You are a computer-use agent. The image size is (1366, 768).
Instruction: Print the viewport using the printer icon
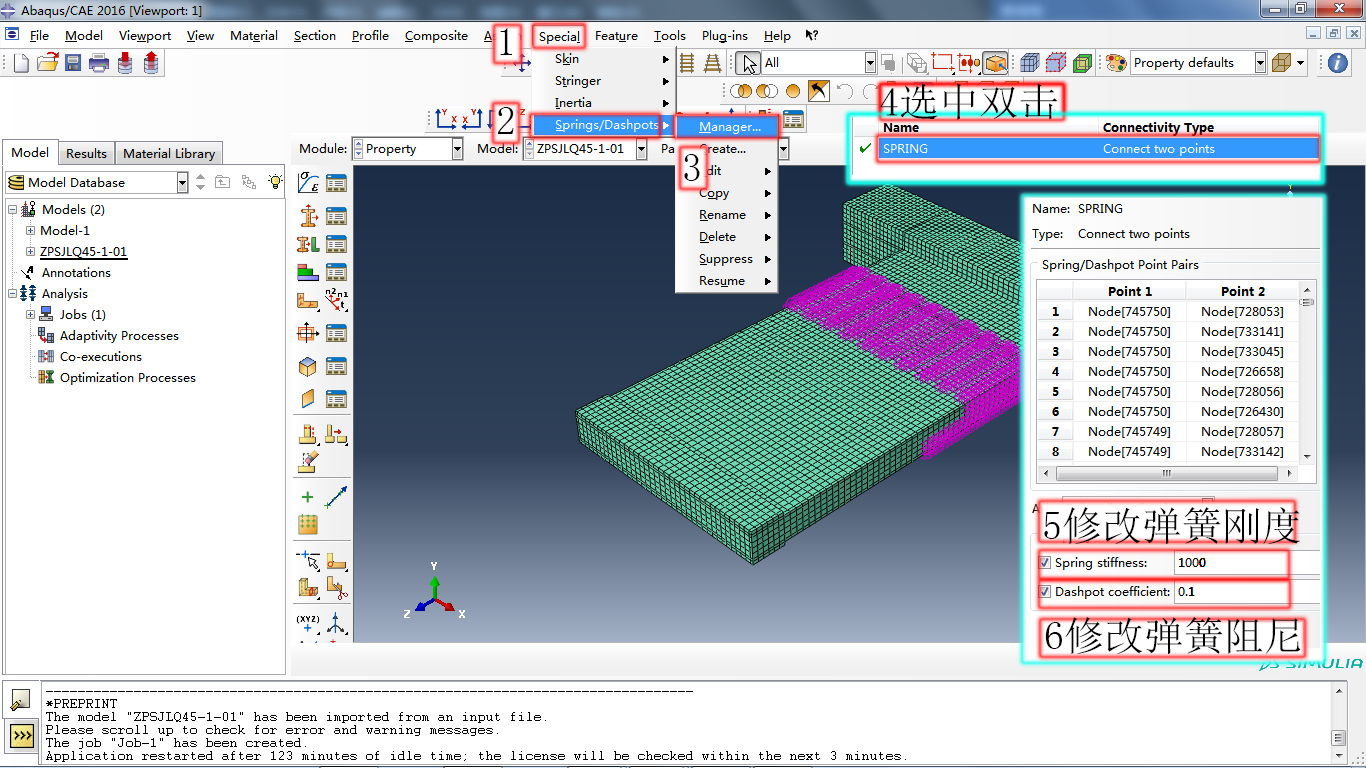click(x=99, y=63)
